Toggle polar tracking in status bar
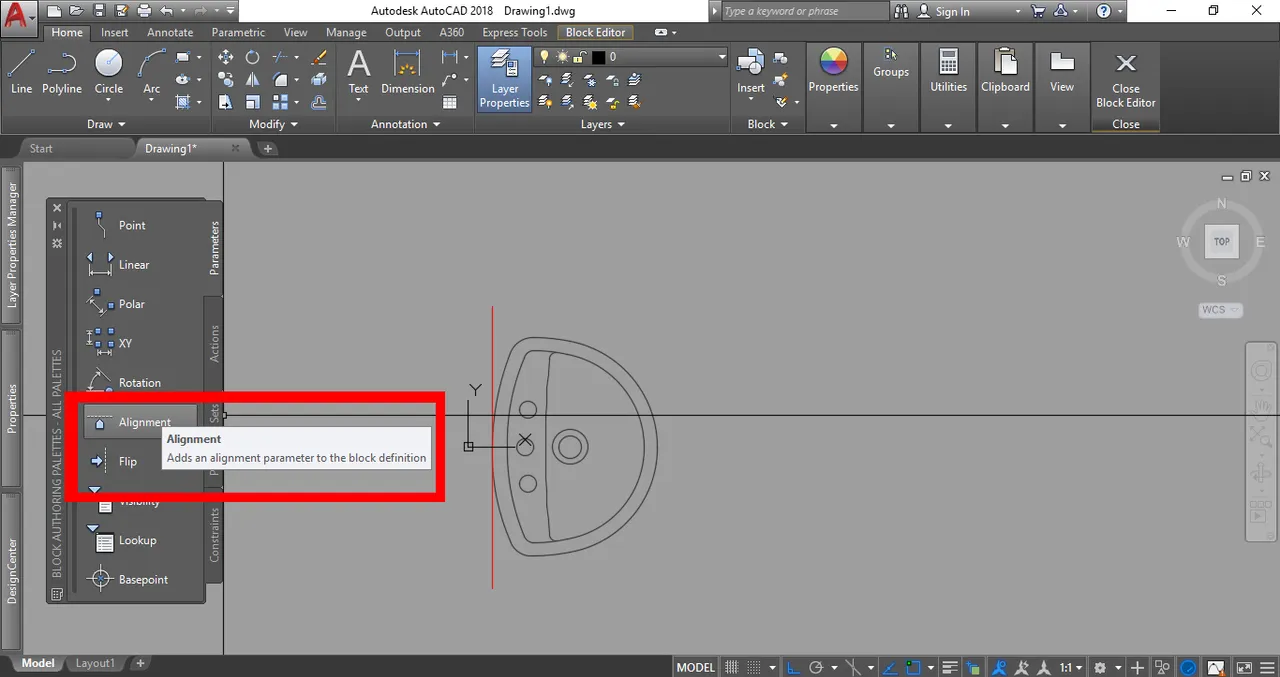The height and width of the screenshot is (677, 1280). pyautogui.click(x=816, y=667)
